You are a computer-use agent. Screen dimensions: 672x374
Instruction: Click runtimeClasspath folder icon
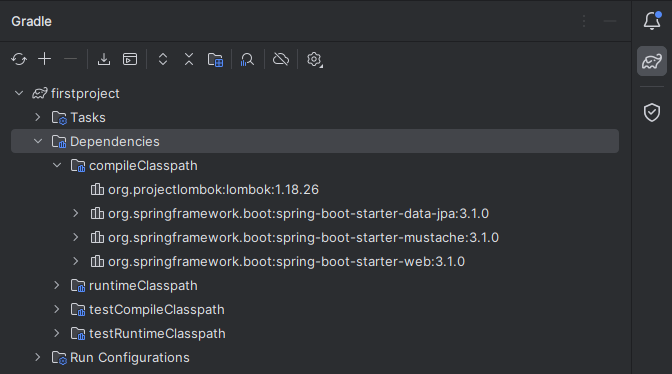coord(78,285)
